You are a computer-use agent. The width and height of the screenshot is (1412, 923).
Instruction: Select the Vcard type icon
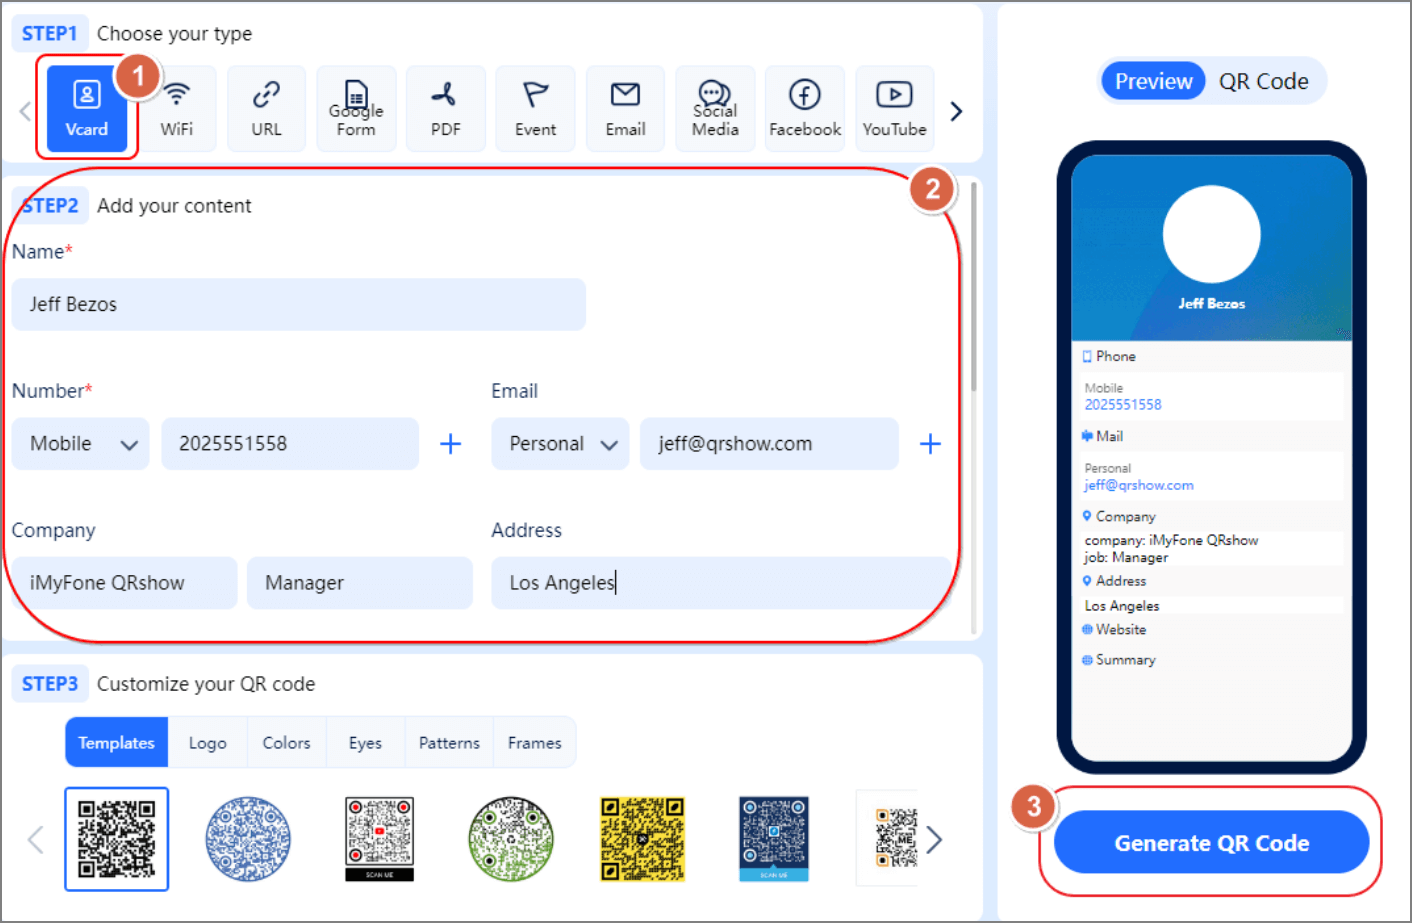pyautogui.click(x=87, y=108)
